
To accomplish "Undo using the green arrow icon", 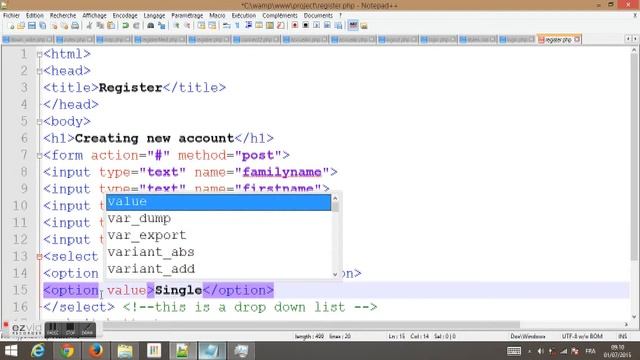I will 125,26.
